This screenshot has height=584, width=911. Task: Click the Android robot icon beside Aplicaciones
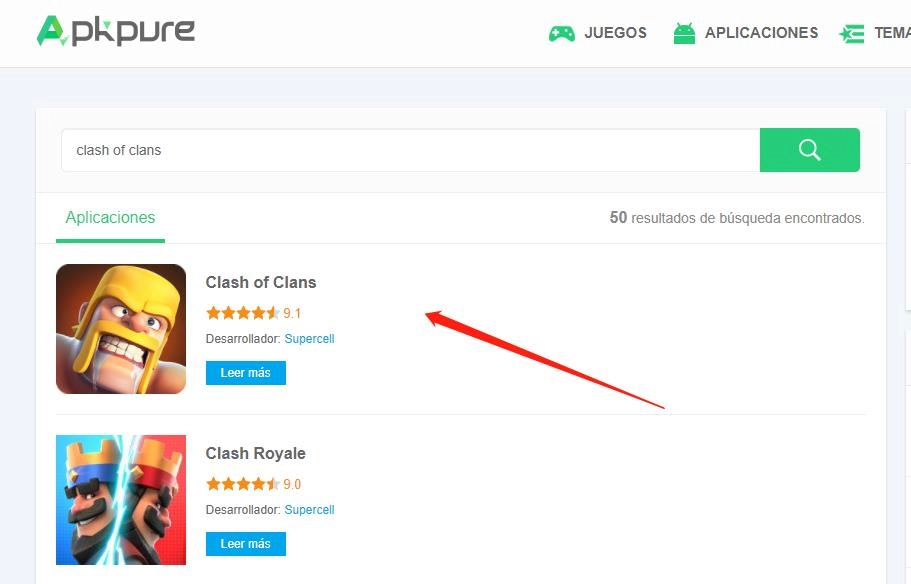[x=684, y=33]
